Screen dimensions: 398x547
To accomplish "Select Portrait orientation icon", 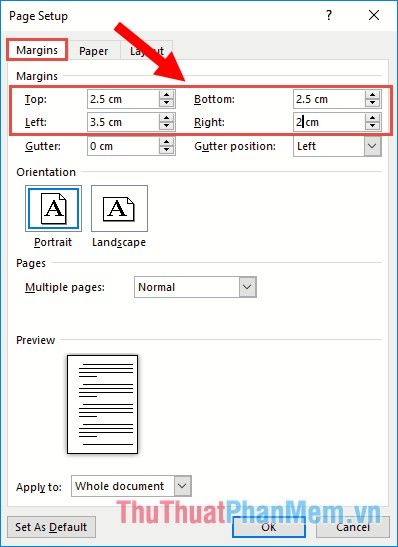I will coord(53,208).
